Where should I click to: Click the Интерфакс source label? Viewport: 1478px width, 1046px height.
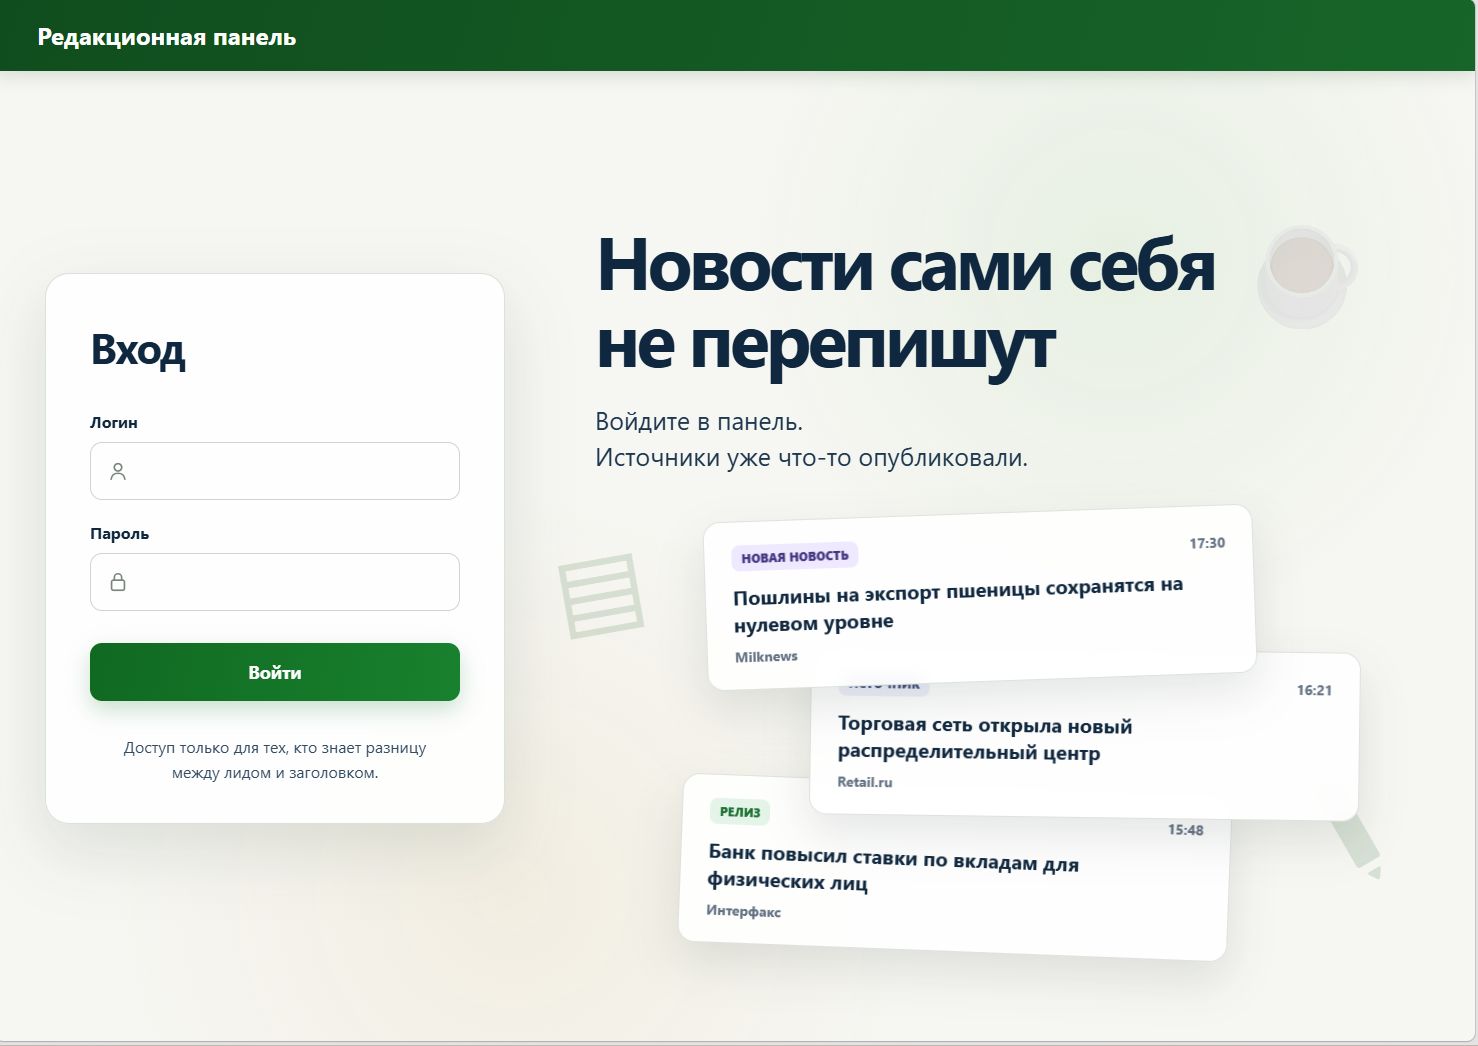coord(744,911)
